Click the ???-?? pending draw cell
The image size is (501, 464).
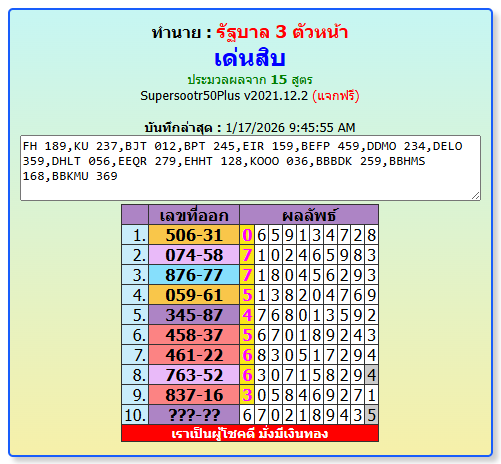coord(194,415)
